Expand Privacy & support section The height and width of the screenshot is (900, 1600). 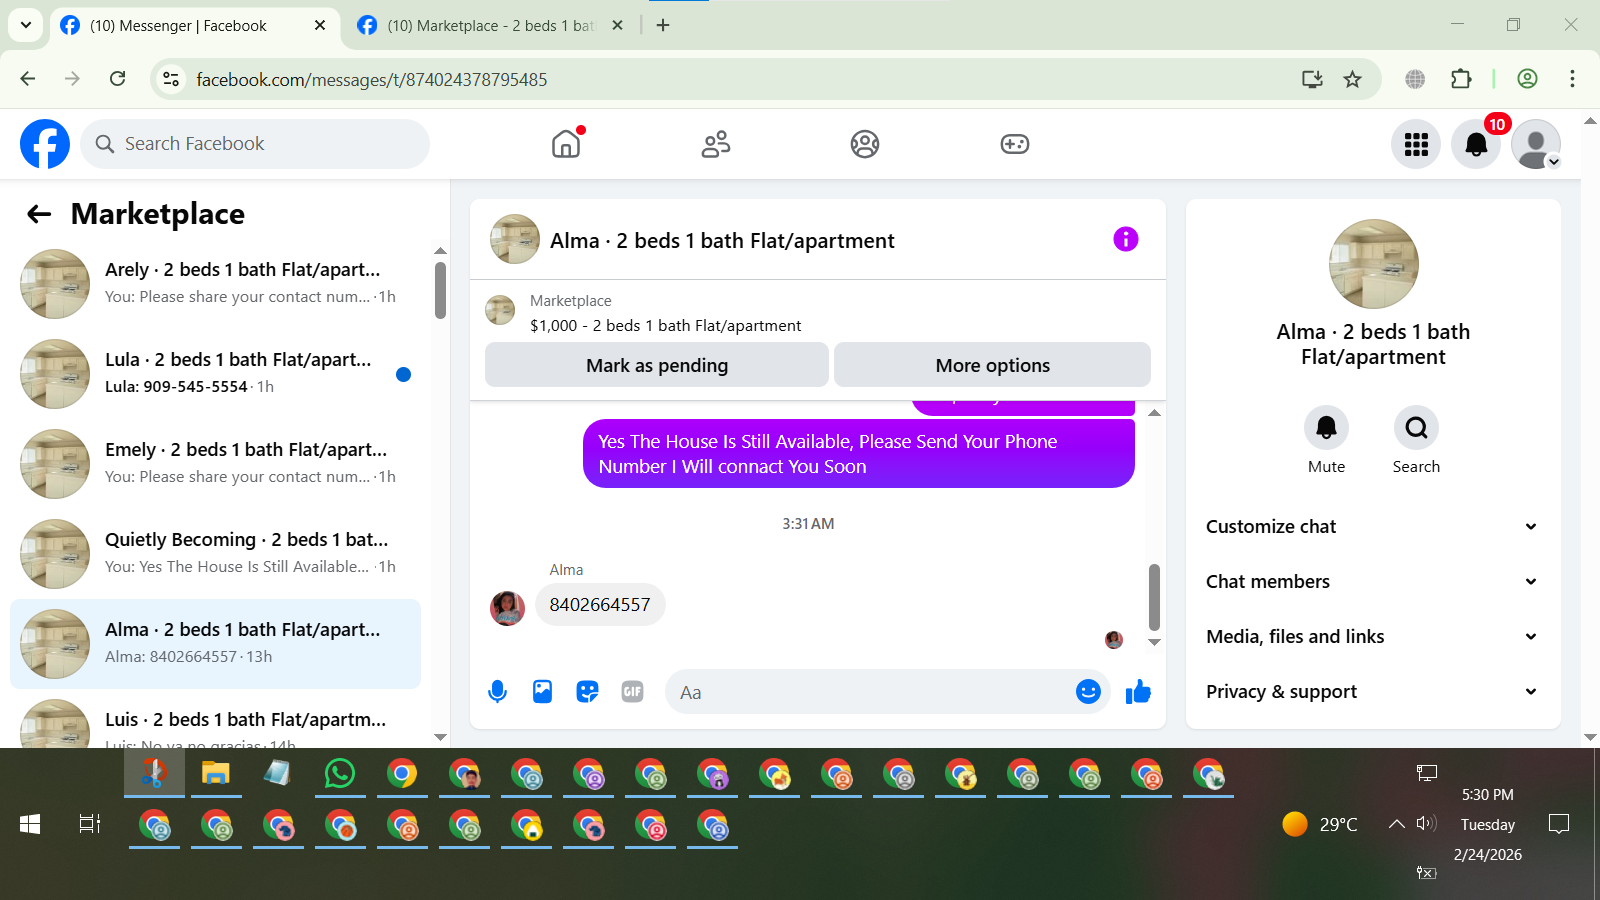[x=1372, y=692]
